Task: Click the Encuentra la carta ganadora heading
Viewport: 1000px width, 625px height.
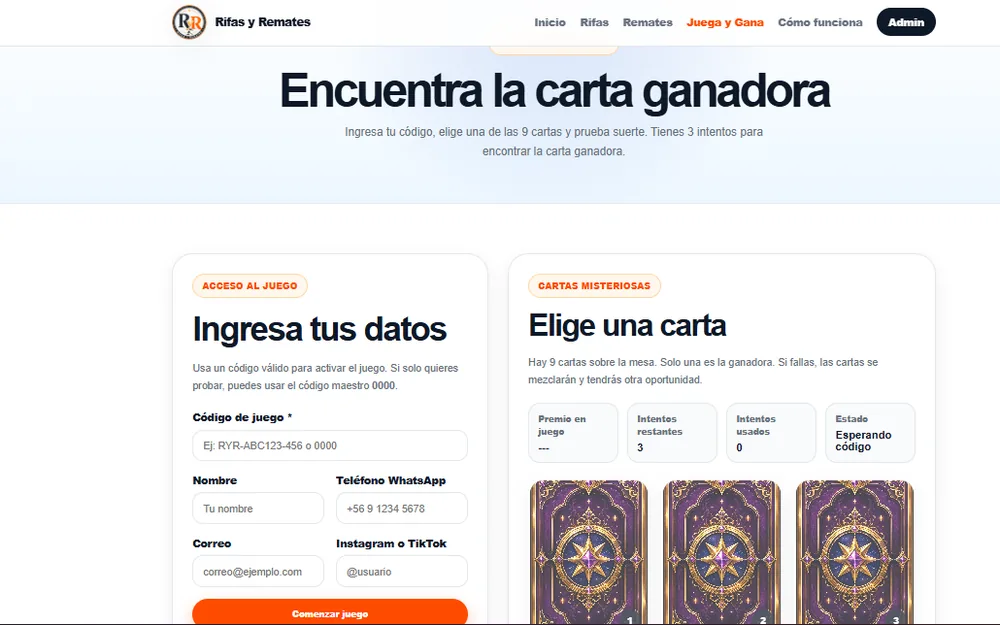Action: point(554,91)
